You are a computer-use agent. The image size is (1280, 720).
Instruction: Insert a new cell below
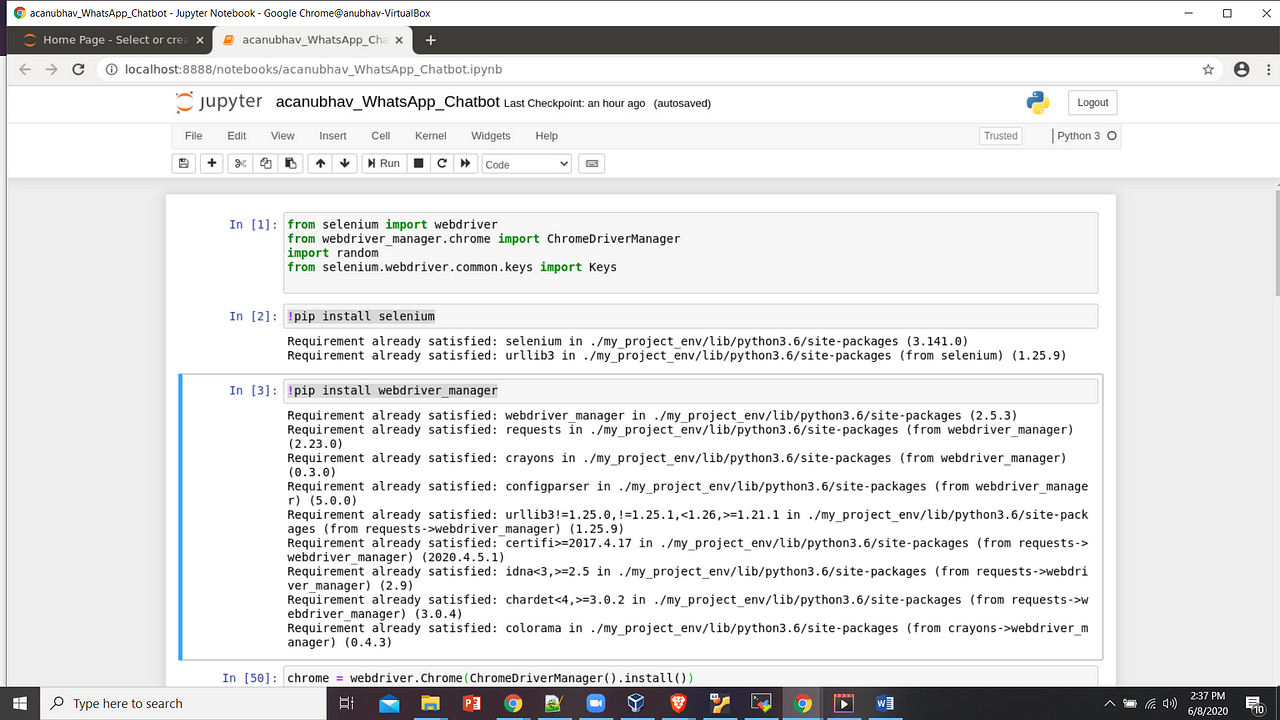coord(211,163)
